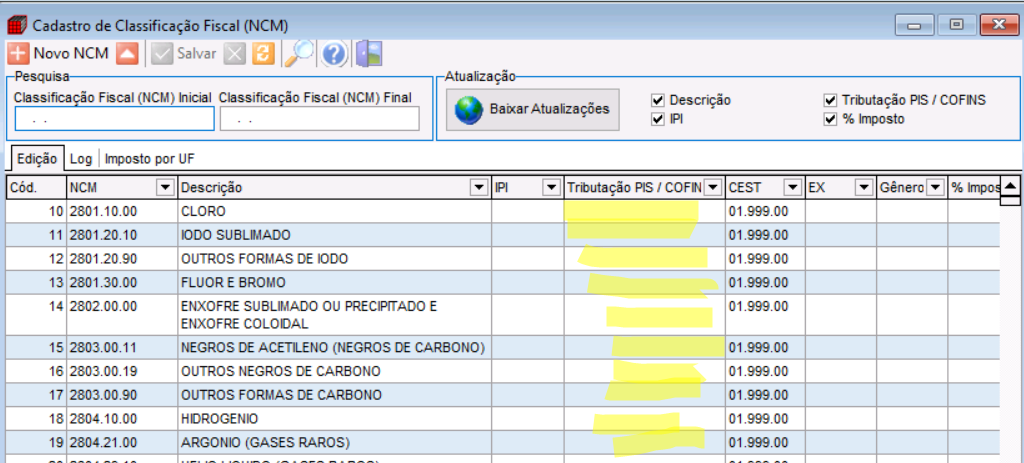Image resolution: width=1024 pixels, height=463 pixels.
Task: Click NCM code 2802.00.00
Action: 103,306
